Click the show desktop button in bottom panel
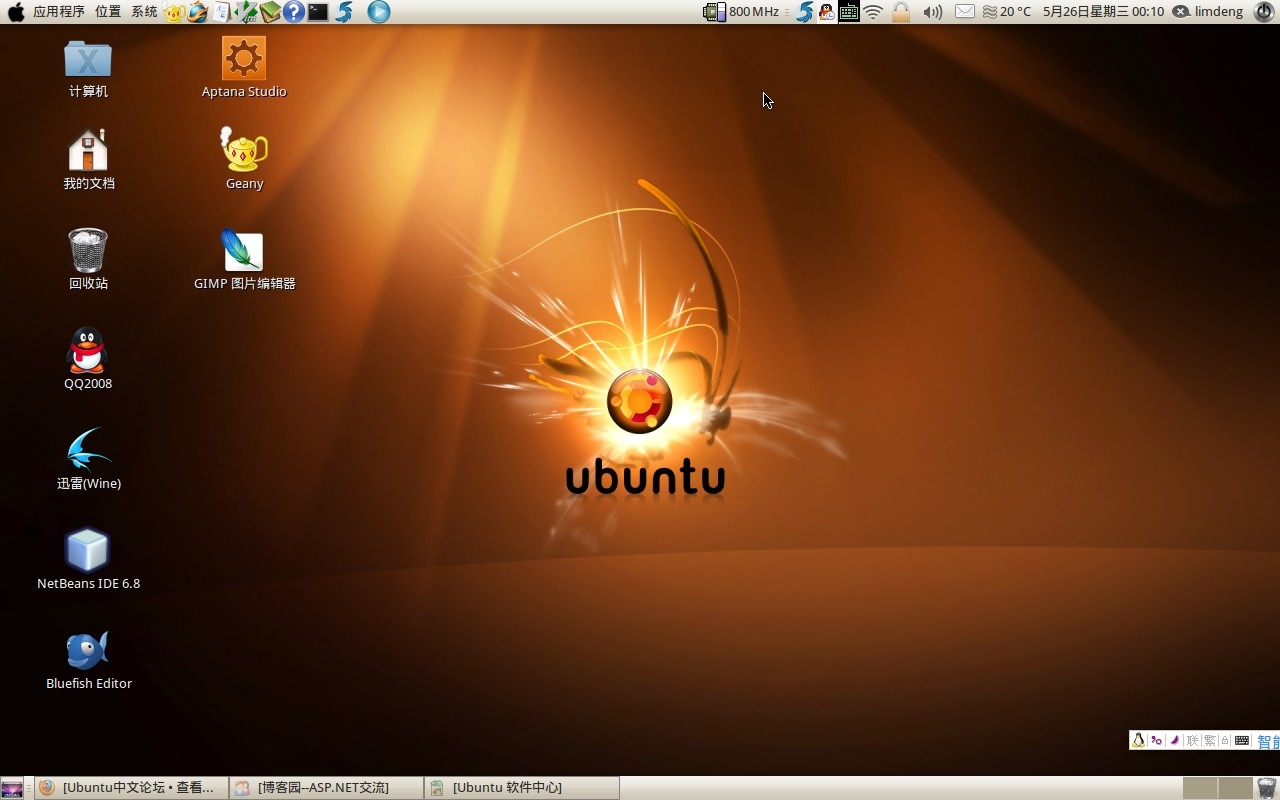 (12, 788)
